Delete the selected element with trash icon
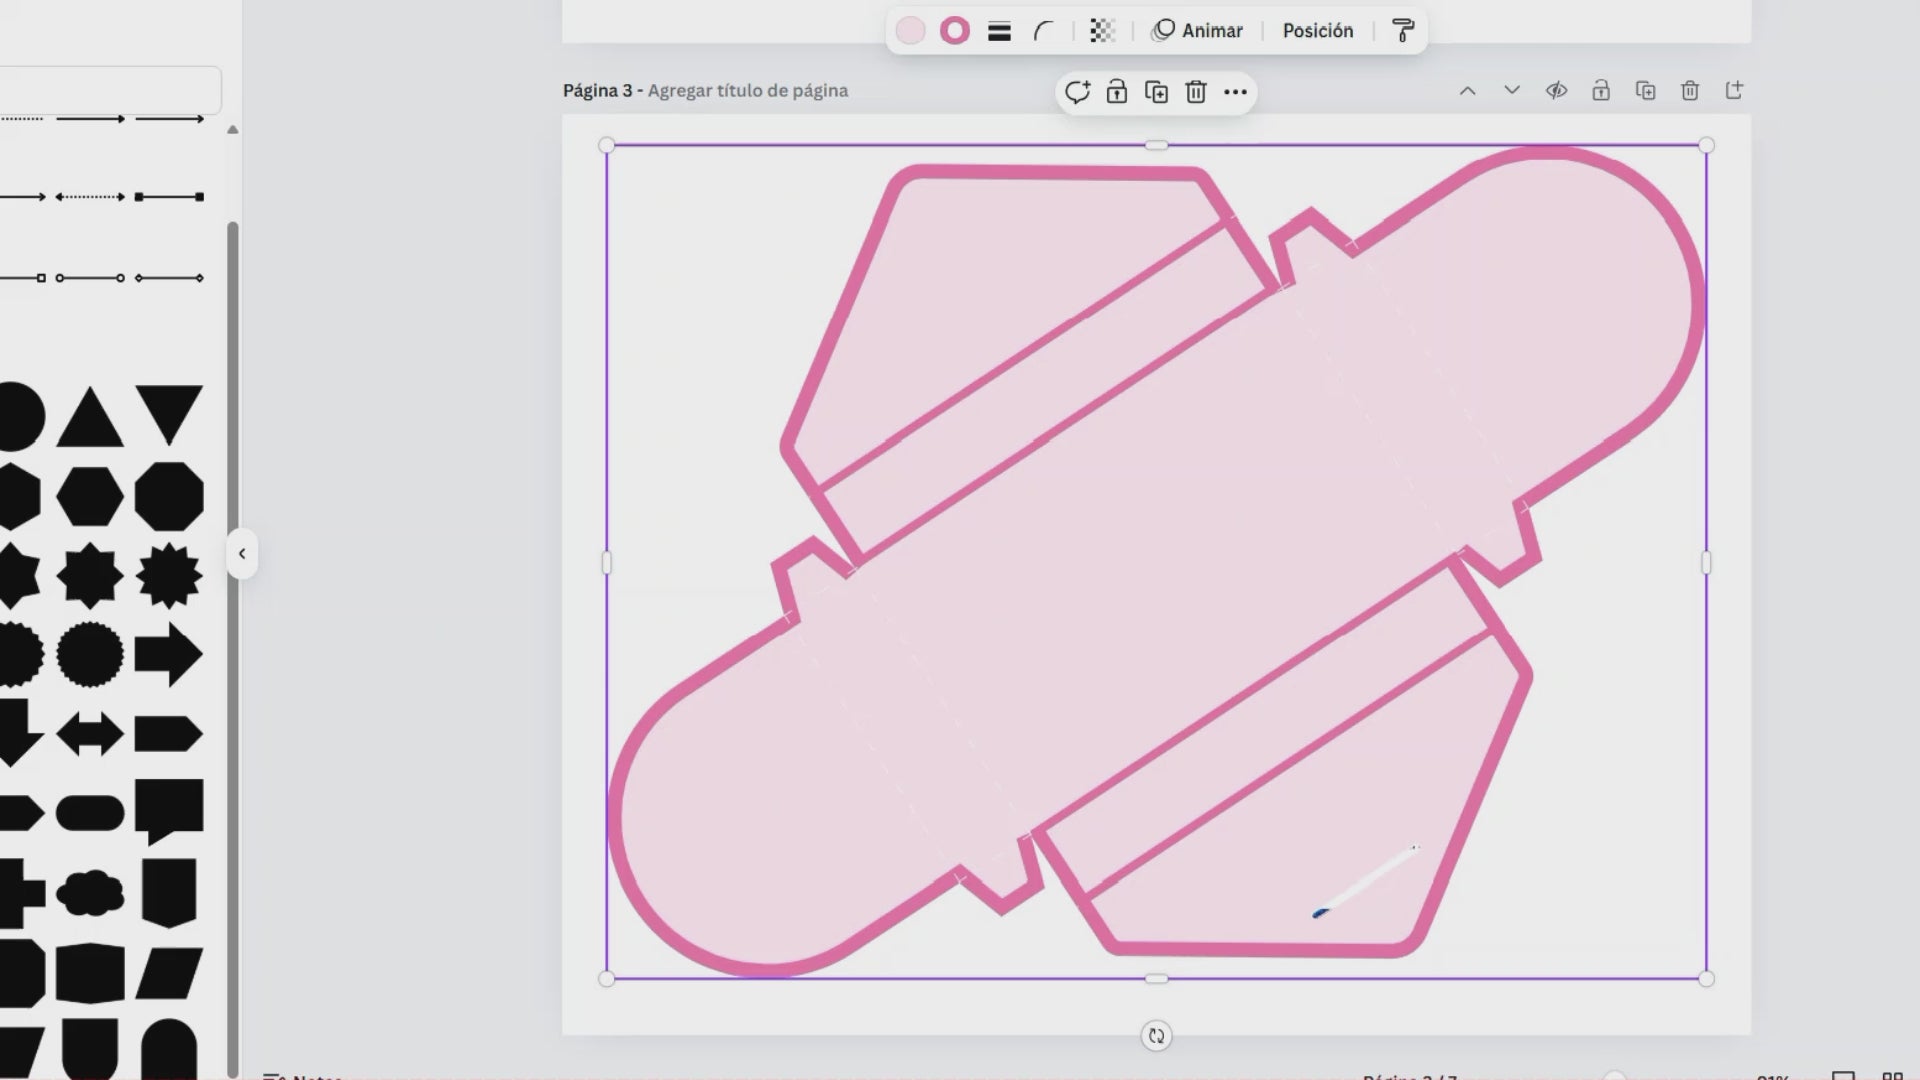Viewport: 1920px width, 1080px height. coord(1196,92)
